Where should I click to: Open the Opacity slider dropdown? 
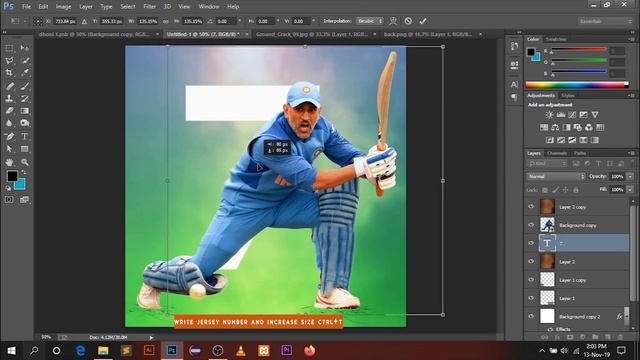tap(630, 176)
